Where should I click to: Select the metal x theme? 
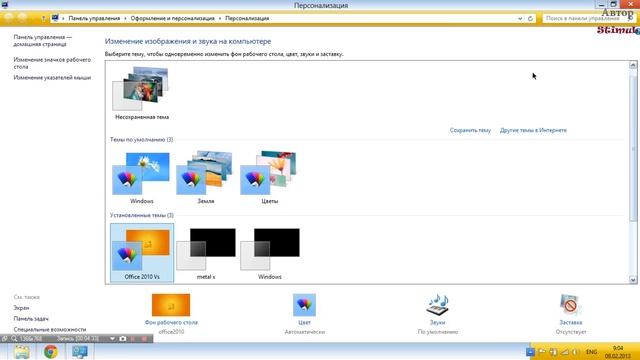click(206, 253)
